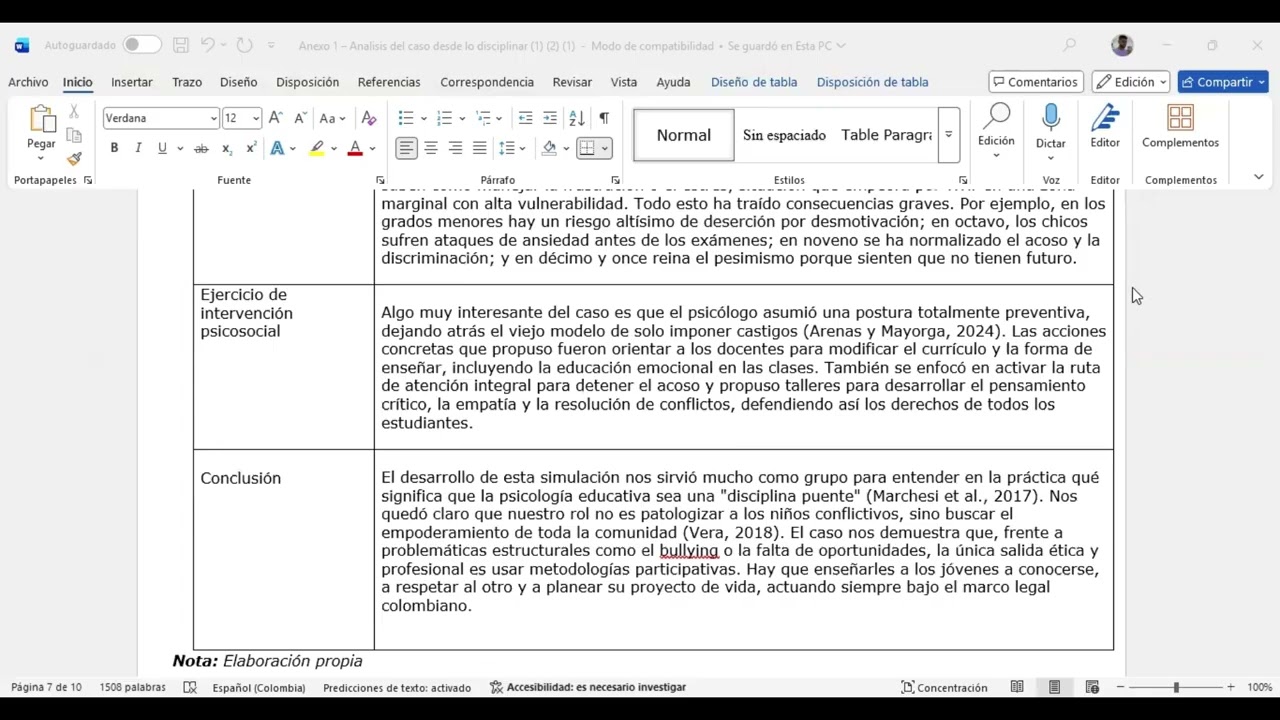Apply strikethrough formatting icon
Screen dimensions: 1280x720
pos(201,148)
